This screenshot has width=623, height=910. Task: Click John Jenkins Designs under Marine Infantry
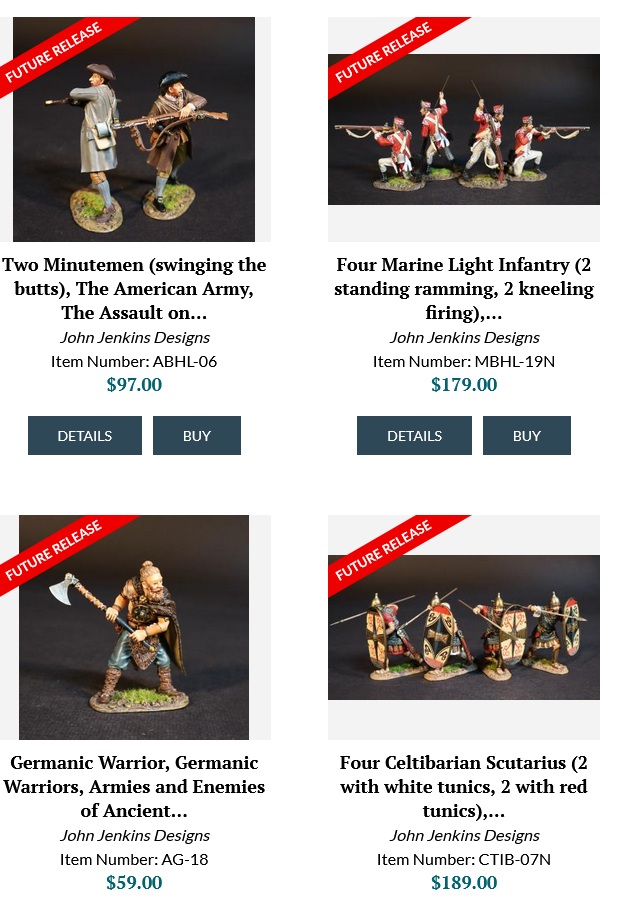tap(464, 337)
